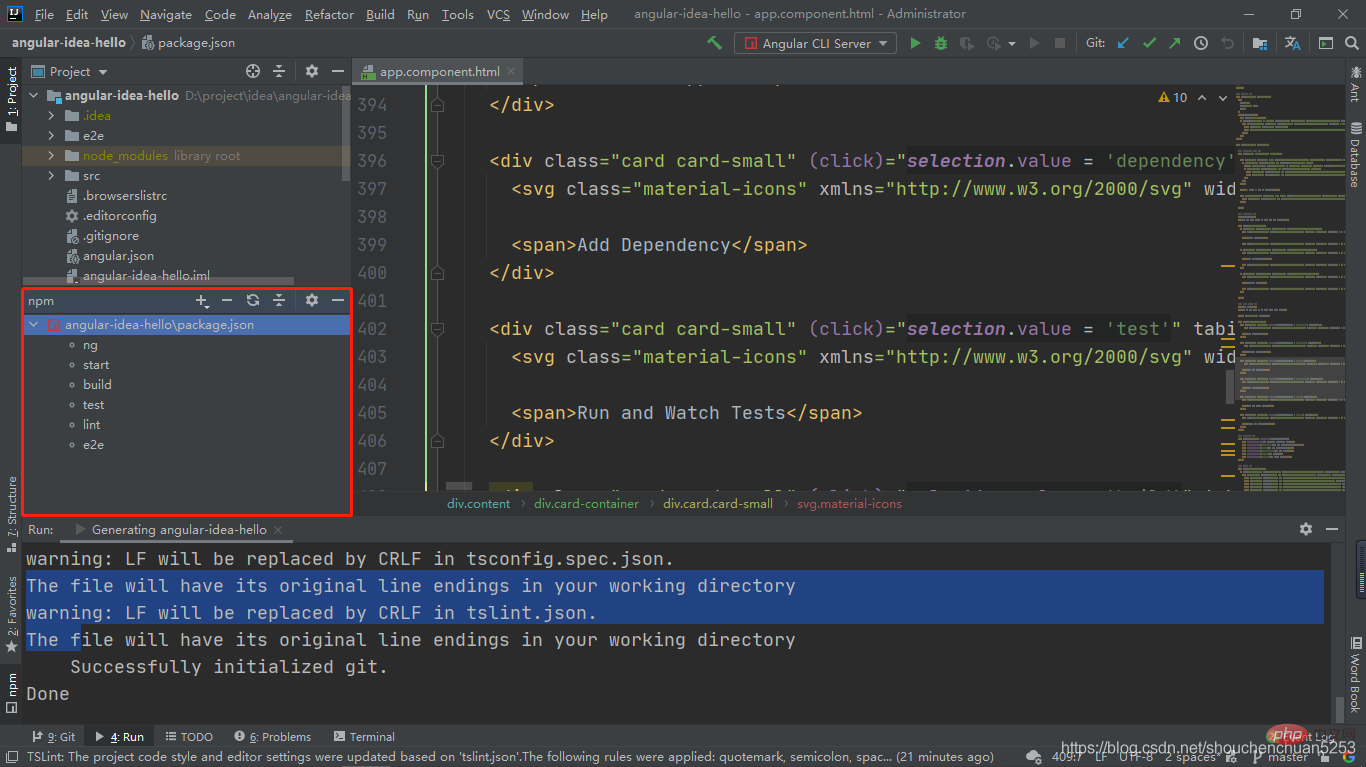Viewport: 1366px width, 767px height.
Task: Open the Translate icon in toolbar
Action: click(1293, 43)
